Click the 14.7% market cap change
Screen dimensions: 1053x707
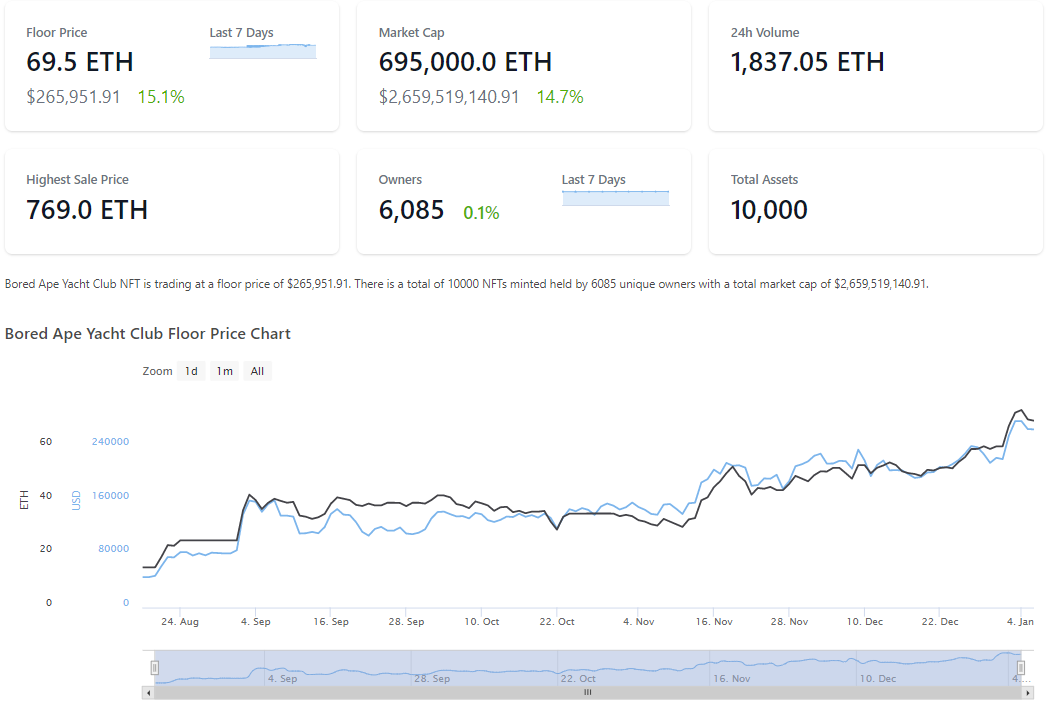pyautogui.click(x=560, y=97)
